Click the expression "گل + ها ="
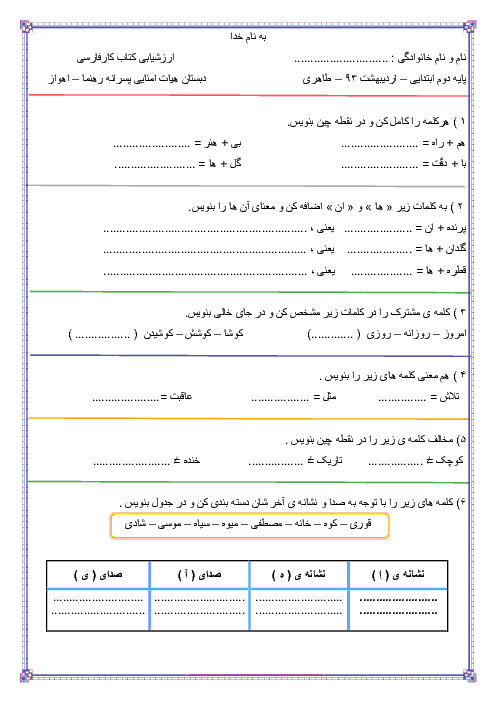Image resolution: width=496 pixels, height=702 pixels. [220, 164]
